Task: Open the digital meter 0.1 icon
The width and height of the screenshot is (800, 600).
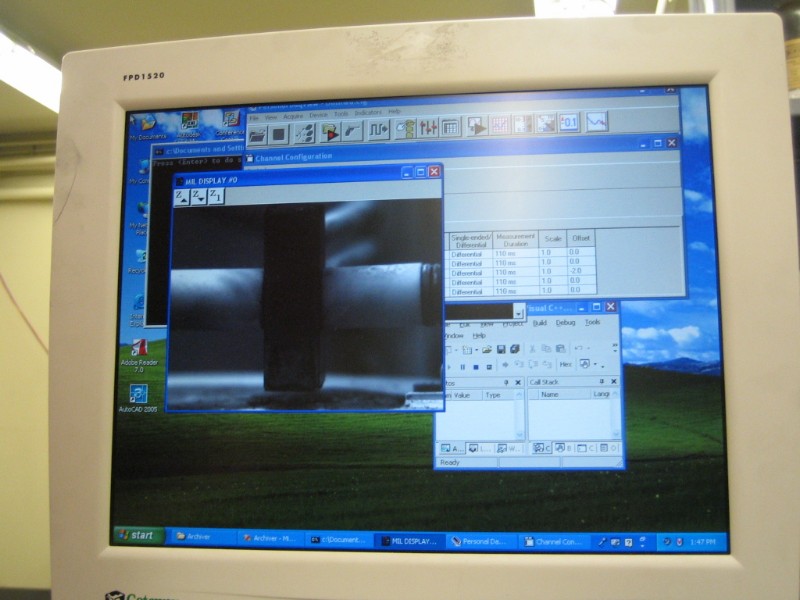Action: (x=569, y=122)
